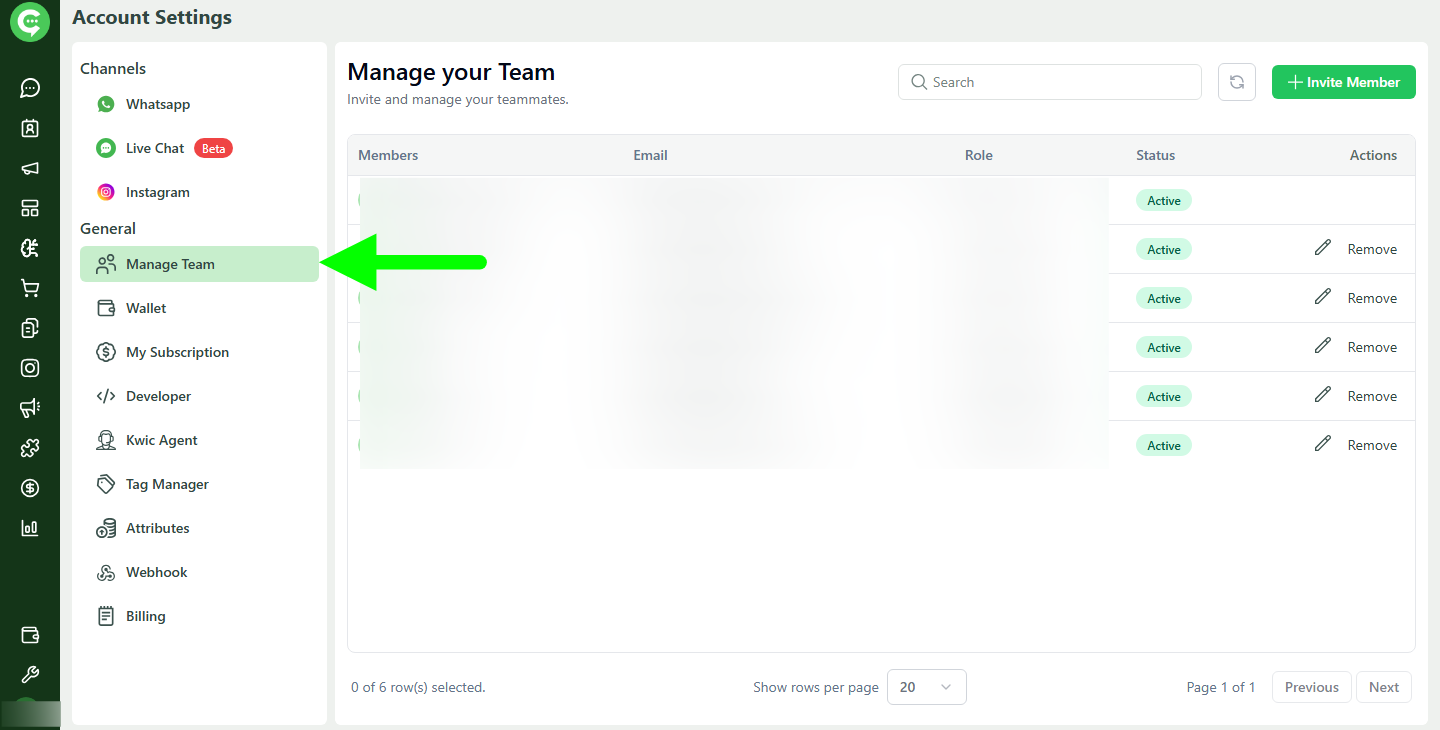
Task: Open the analytics bar chart icon
Action: 30,528
